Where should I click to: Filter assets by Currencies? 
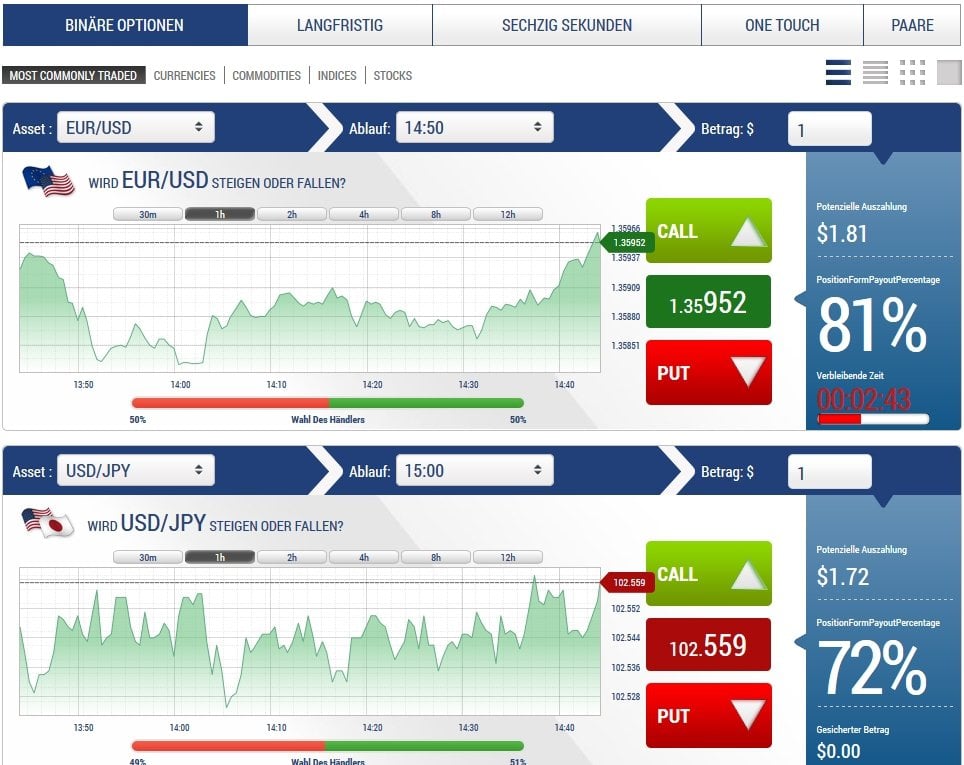(x=184, y=76)
